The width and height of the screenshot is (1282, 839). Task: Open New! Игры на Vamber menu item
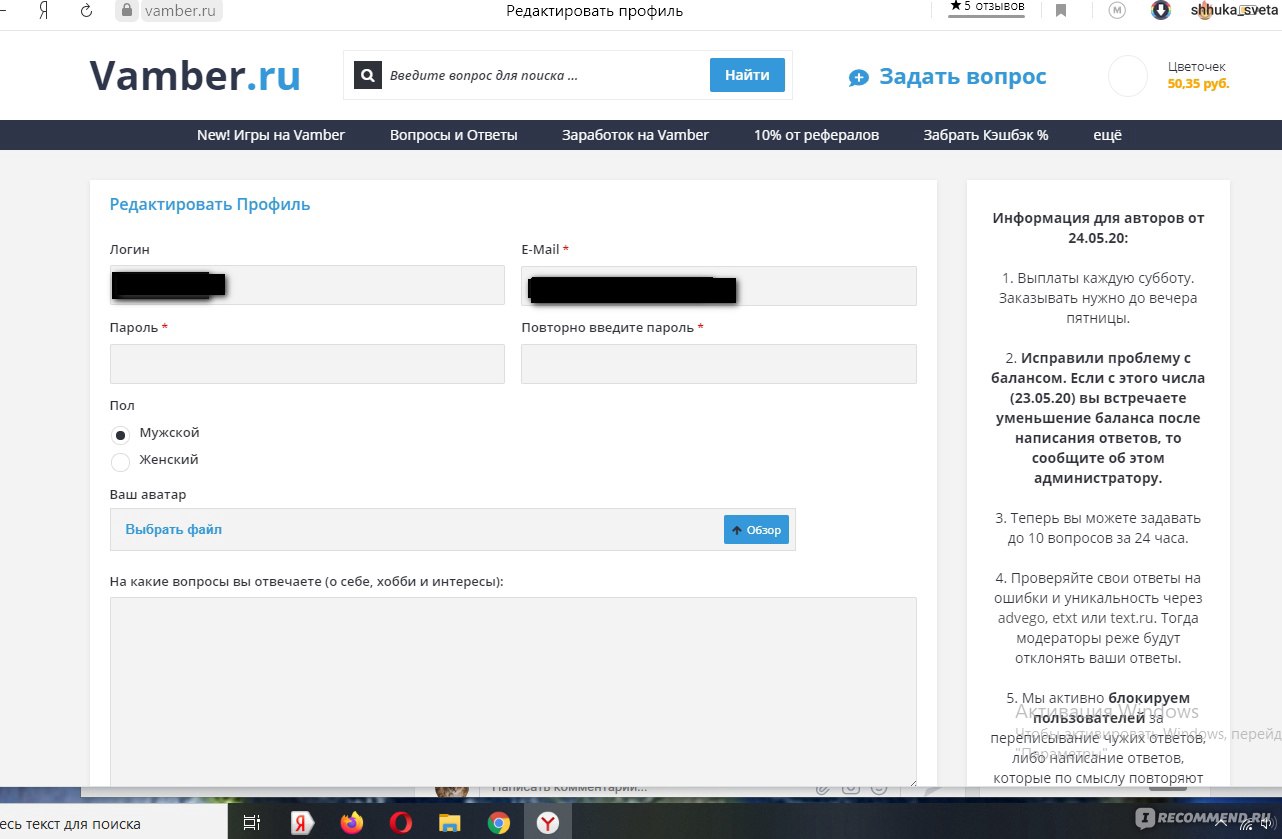(271, 135)
